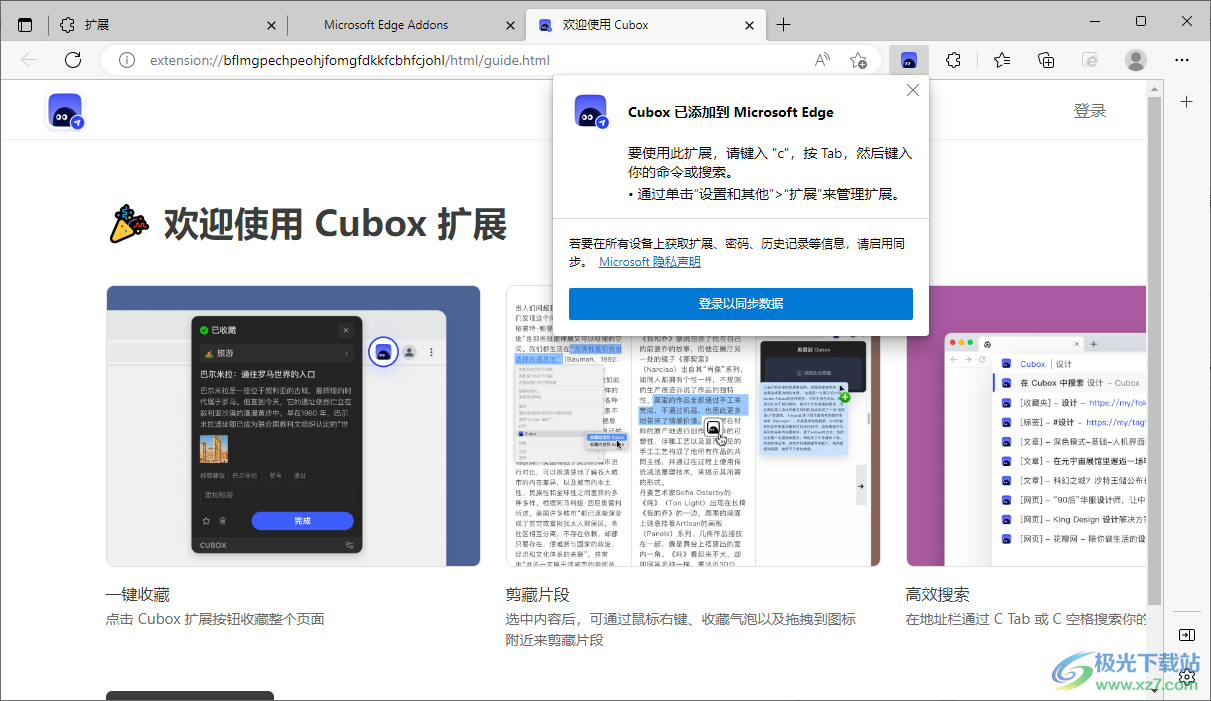Image resolution: width=1211 pixels, height=701 pixels.
Task: Minimize the Edge window
Action: (x=1095, y=21)
